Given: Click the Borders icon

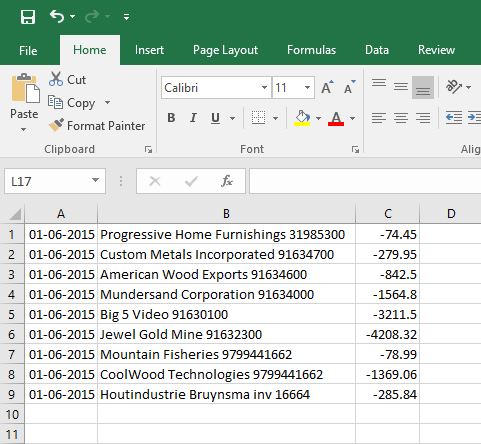Looking at the screenshot, I should pos(258,118).
